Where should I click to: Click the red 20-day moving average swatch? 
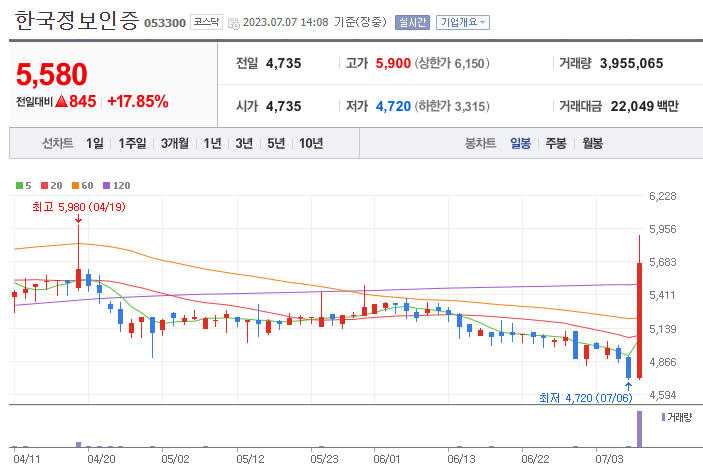44,186
